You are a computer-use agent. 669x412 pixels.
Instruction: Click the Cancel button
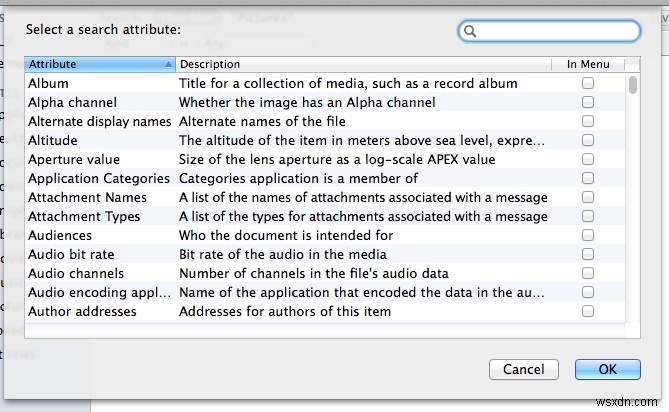(x=524, y=370)
